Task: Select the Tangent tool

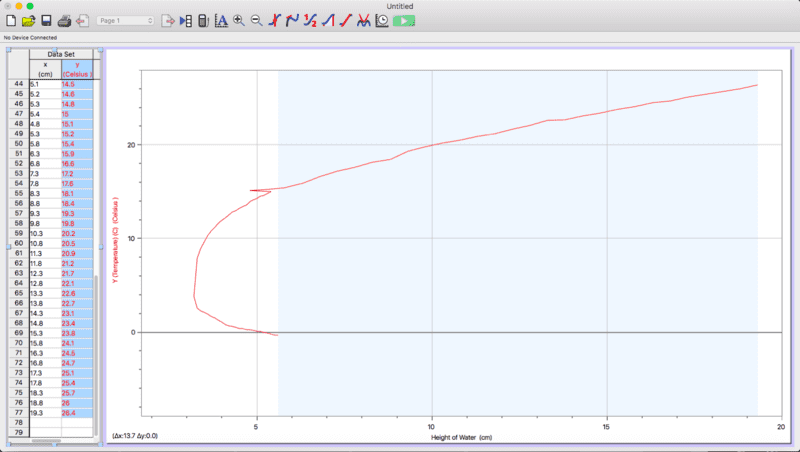Action: tap(293, 20)
